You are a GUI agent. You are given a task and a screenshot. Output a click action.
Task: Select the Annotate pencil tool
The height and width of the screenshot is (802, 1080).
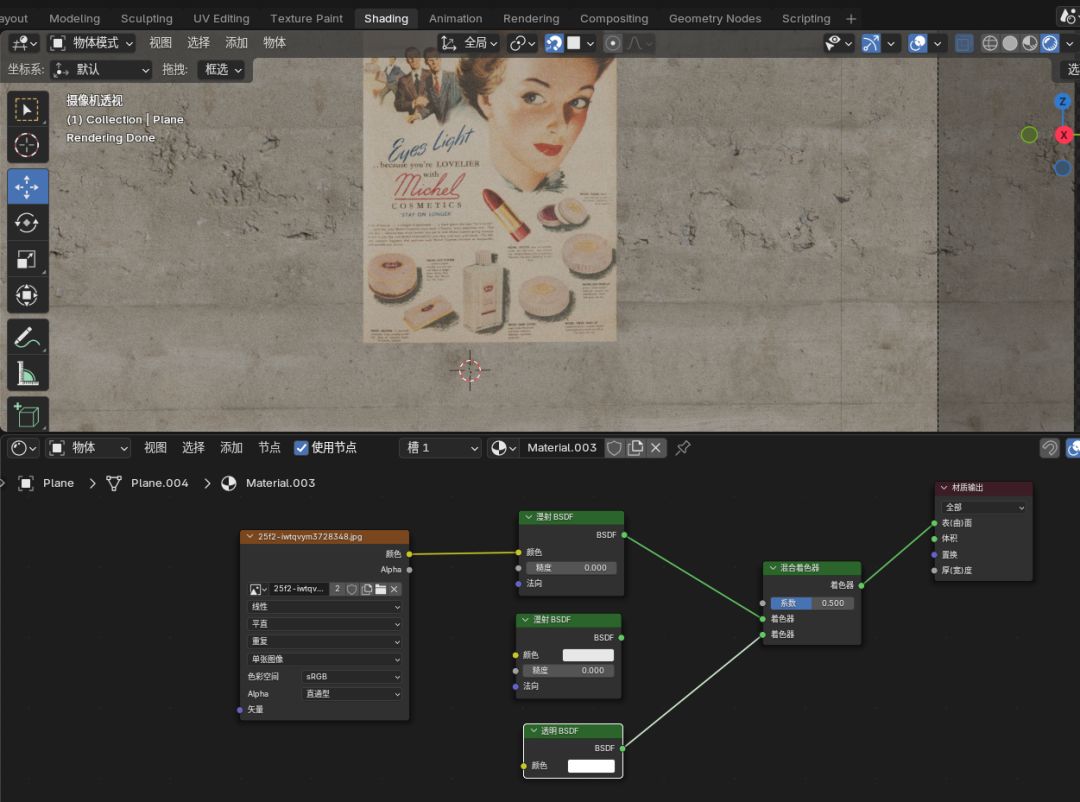tap(27, 337)
